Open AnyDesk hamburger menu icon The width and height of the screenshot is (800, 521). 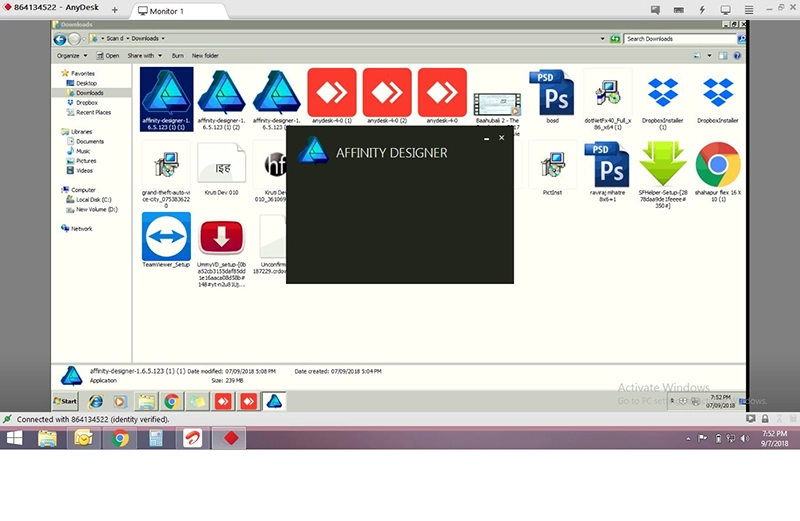tap(748, 10)
